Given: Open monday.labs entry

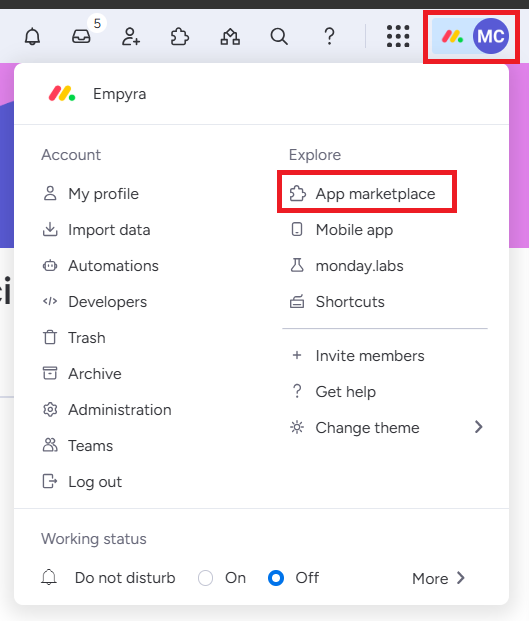Looking at the screenshot, I should coord(347,266).
